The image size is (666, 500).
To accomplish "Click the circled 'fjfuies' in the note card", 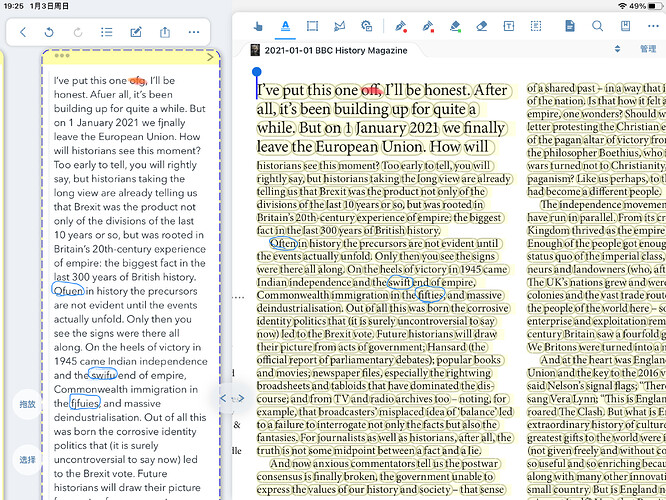I will [x=85, y=403].
